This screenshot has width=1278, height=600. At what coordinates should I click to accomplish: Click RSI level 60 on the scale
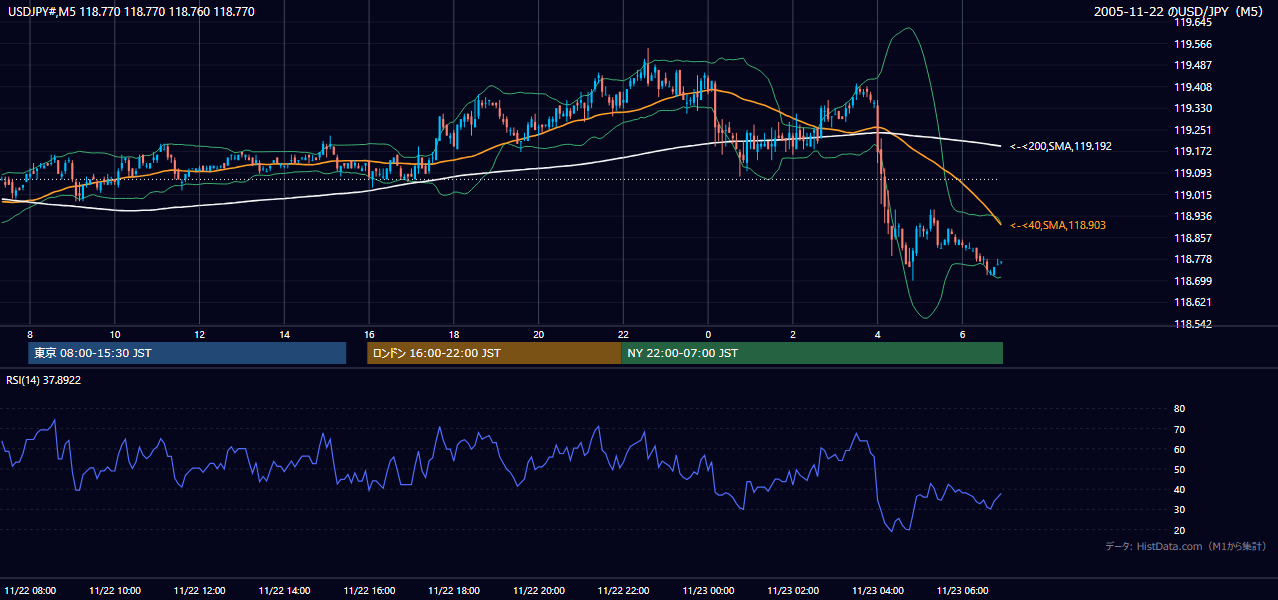tap(1180, 449)
